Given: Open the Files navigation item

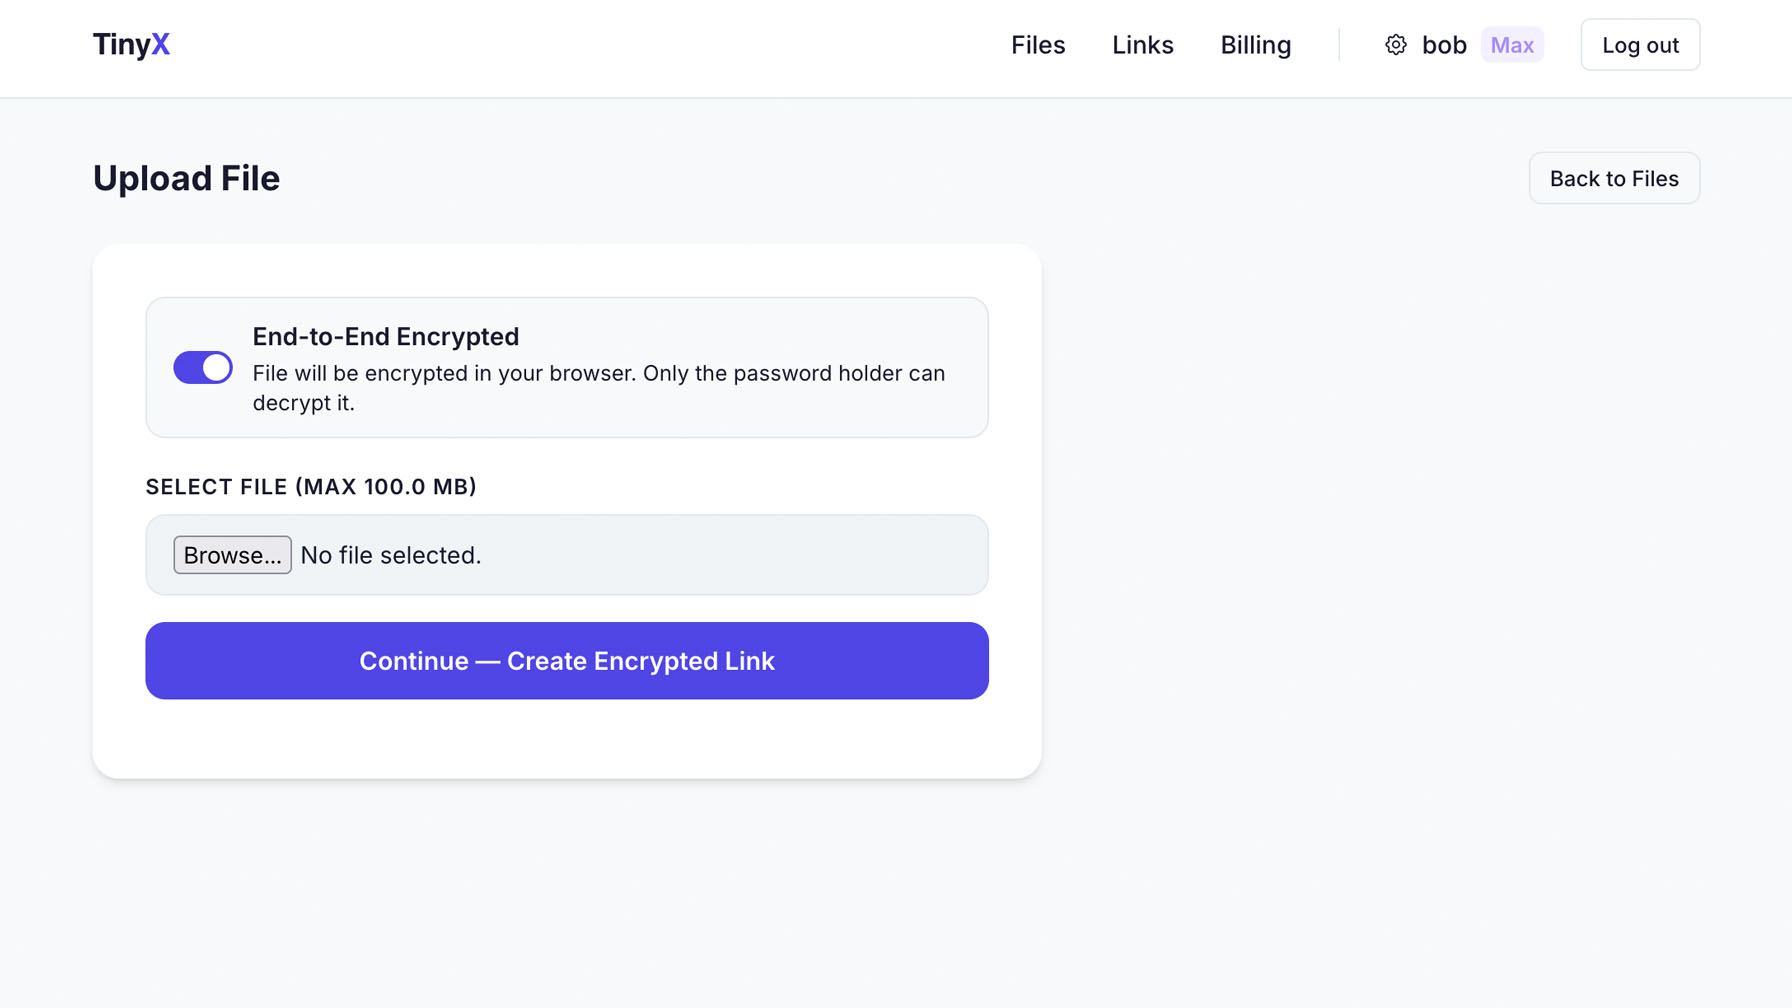Looking at the screenshot, I should pos(1038,45).
